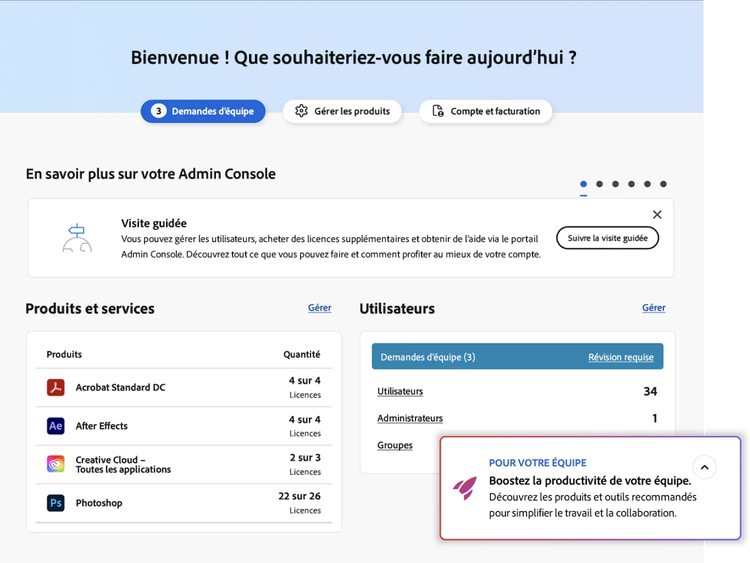Open the Demandes d'équipe tab
This screenshot has height=563, width=750.
point(203,111)
